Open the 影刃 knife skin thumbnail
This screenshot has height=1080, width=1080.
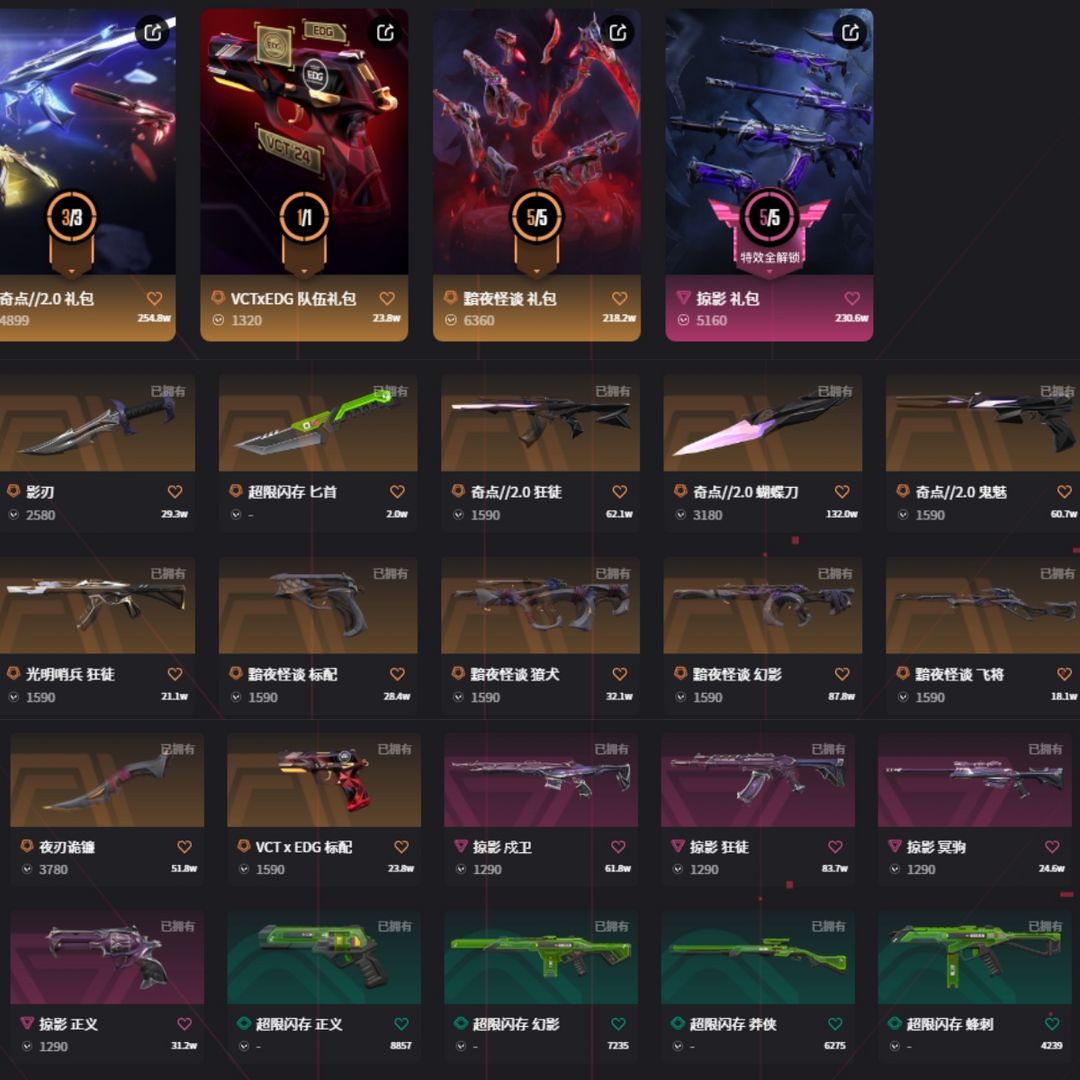[x=97, y=424]
